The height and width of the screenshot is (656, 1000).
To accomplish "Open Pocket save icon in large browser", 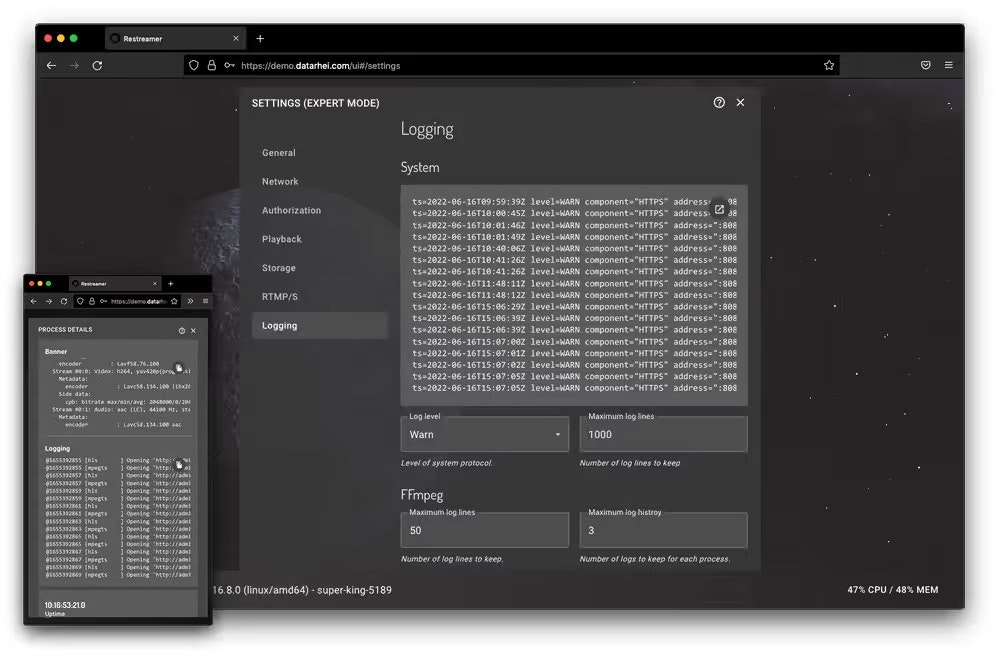I will [x=925, y=65].
